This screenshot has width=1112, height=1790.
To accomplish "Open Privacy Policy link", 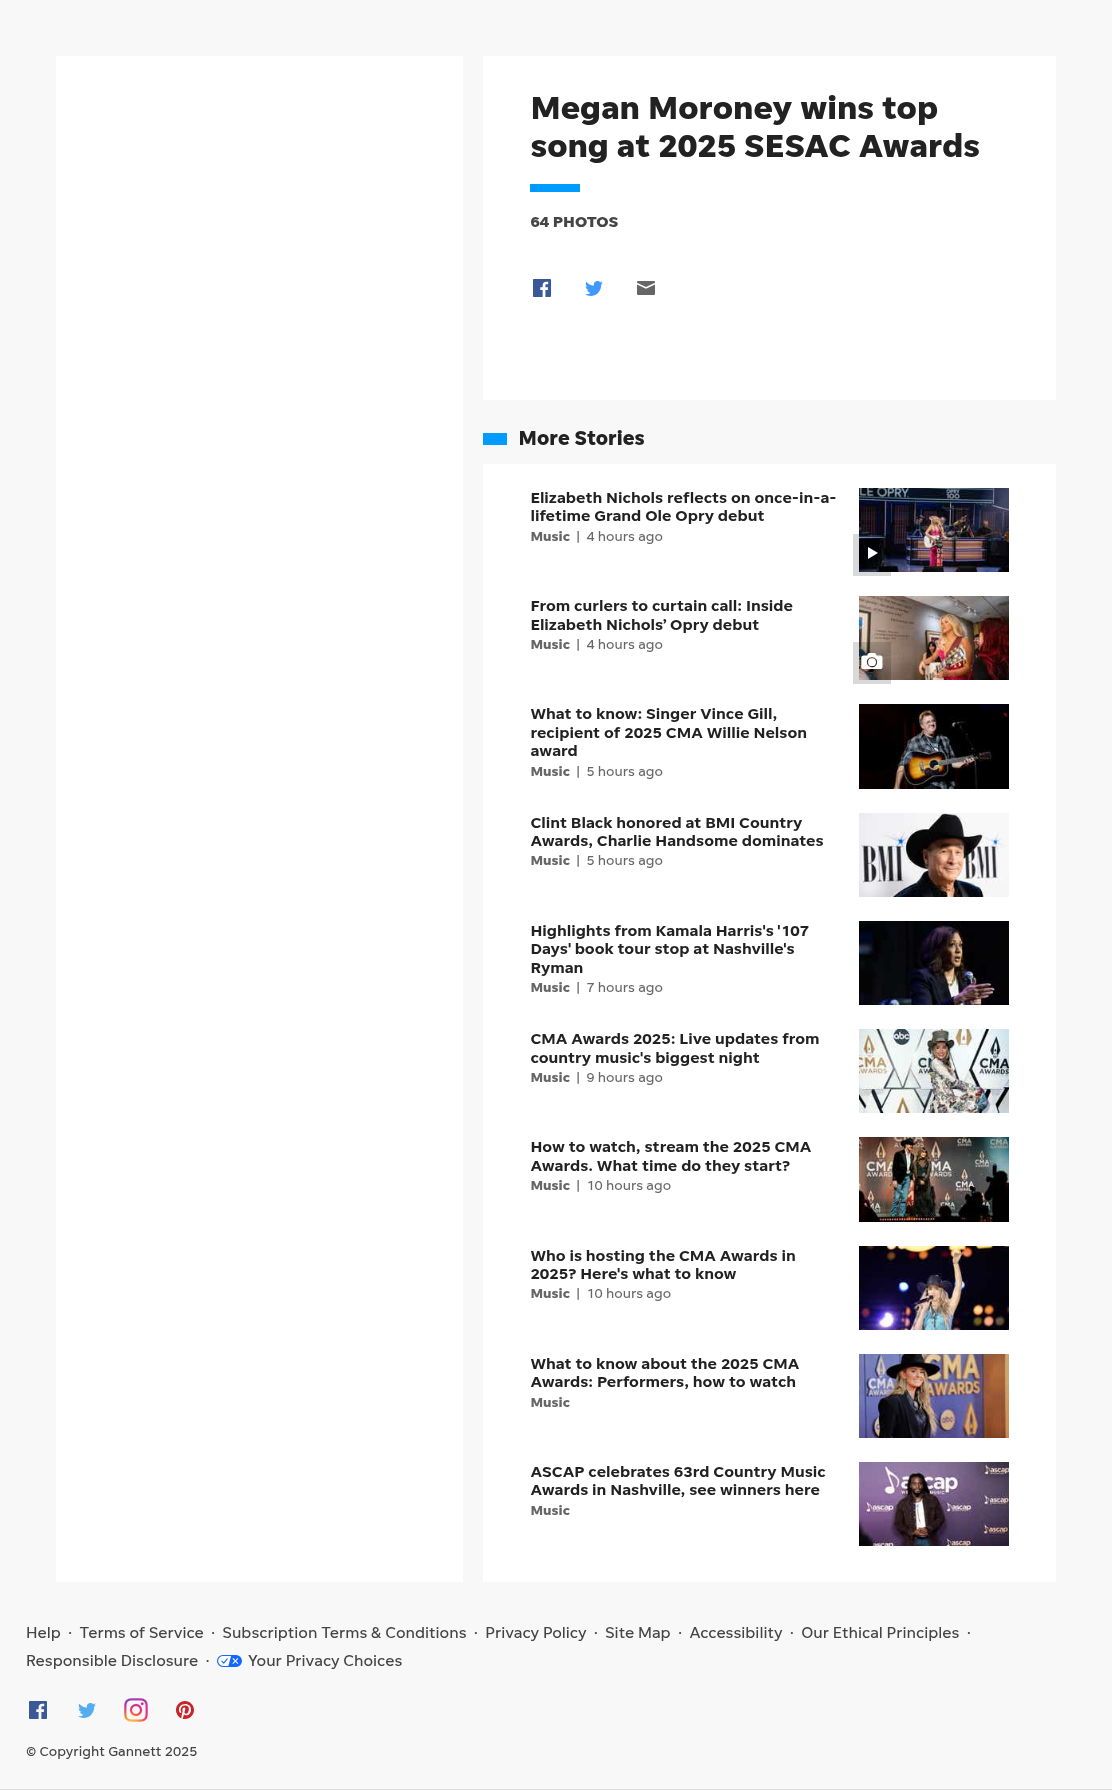I will point(536,1633).
